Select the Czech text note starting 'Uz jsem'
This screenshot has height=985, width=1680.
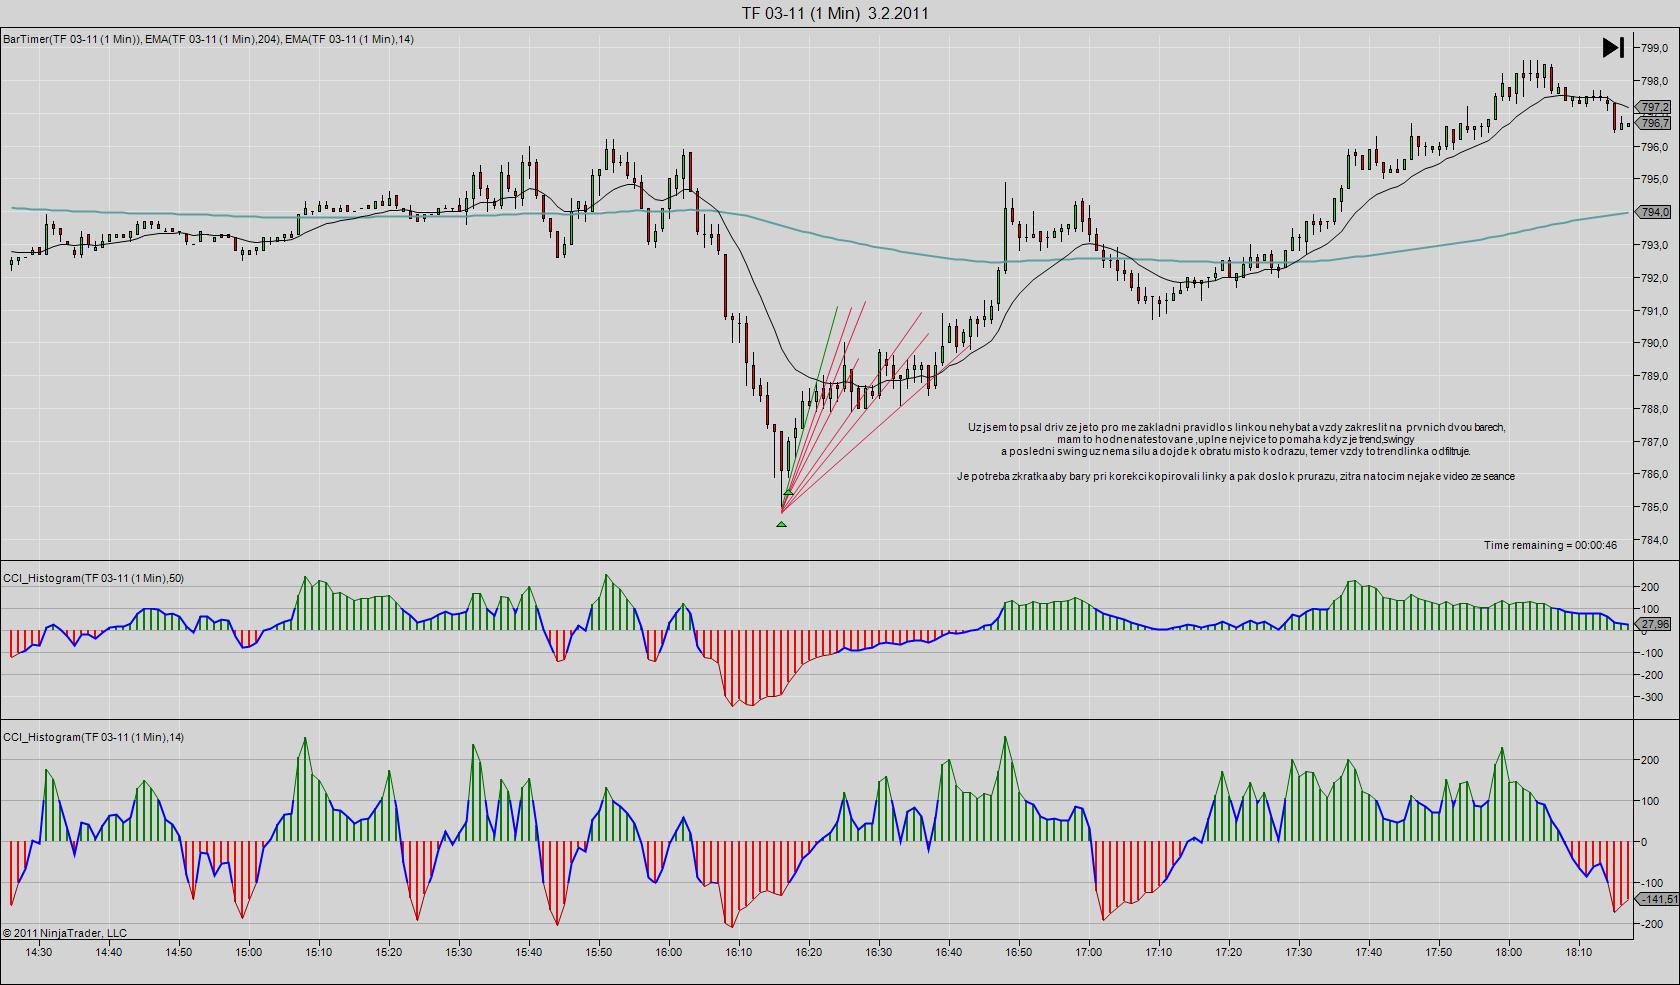1235,439
